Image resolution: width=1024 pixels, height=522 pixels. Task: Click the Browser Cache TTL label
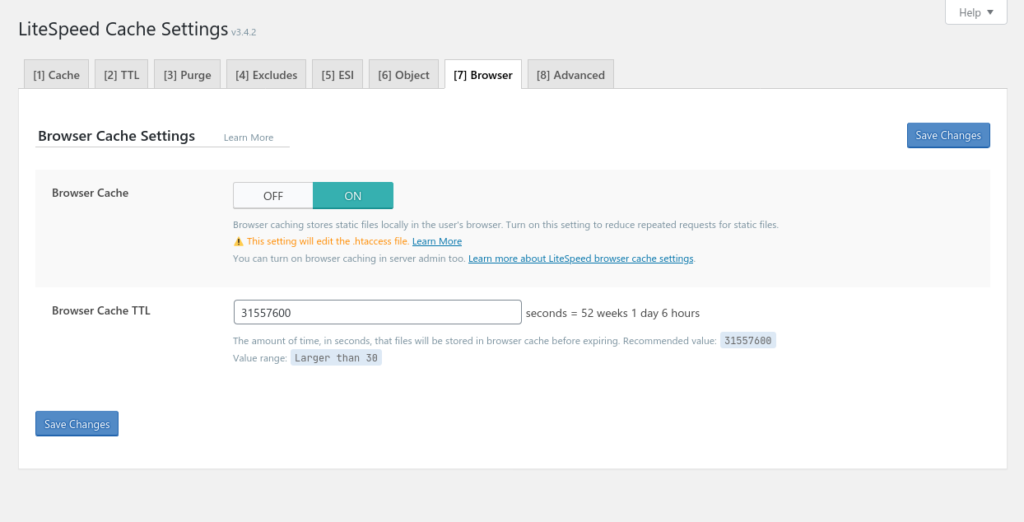(x=101, y=310)
